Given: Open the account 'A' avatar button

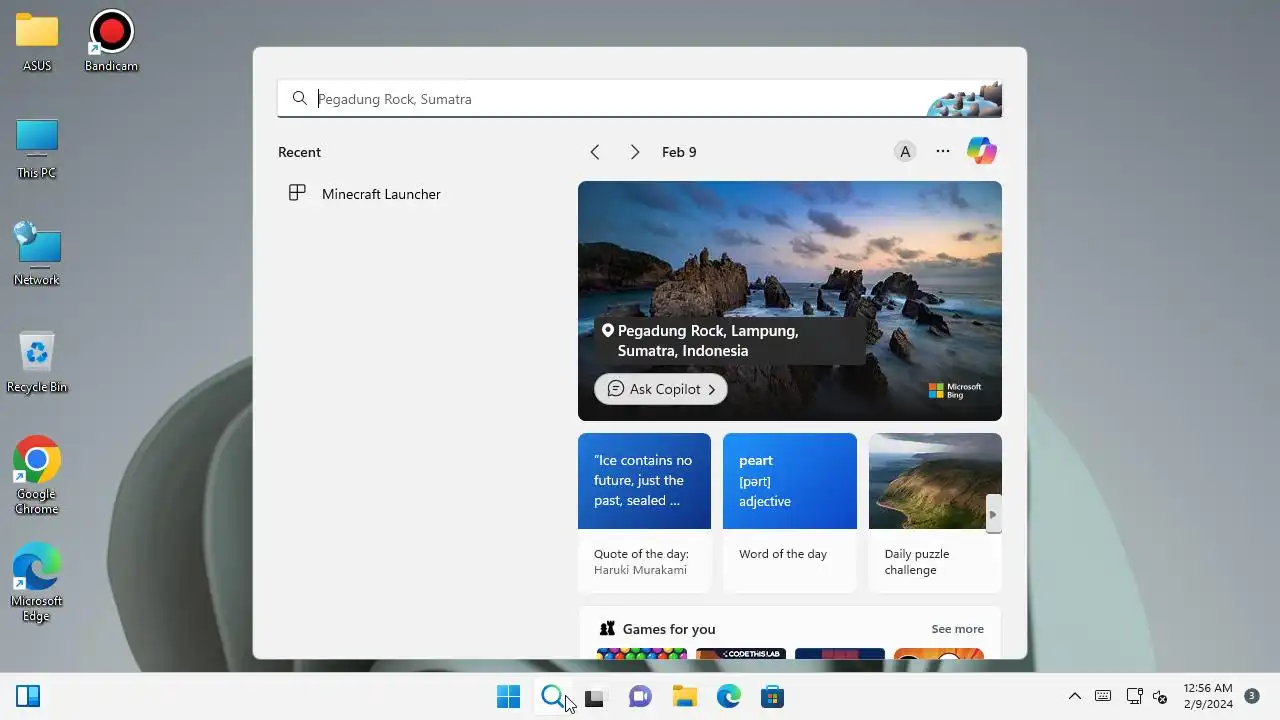Looking at the screenshot, I should click(x=905, y=152).
